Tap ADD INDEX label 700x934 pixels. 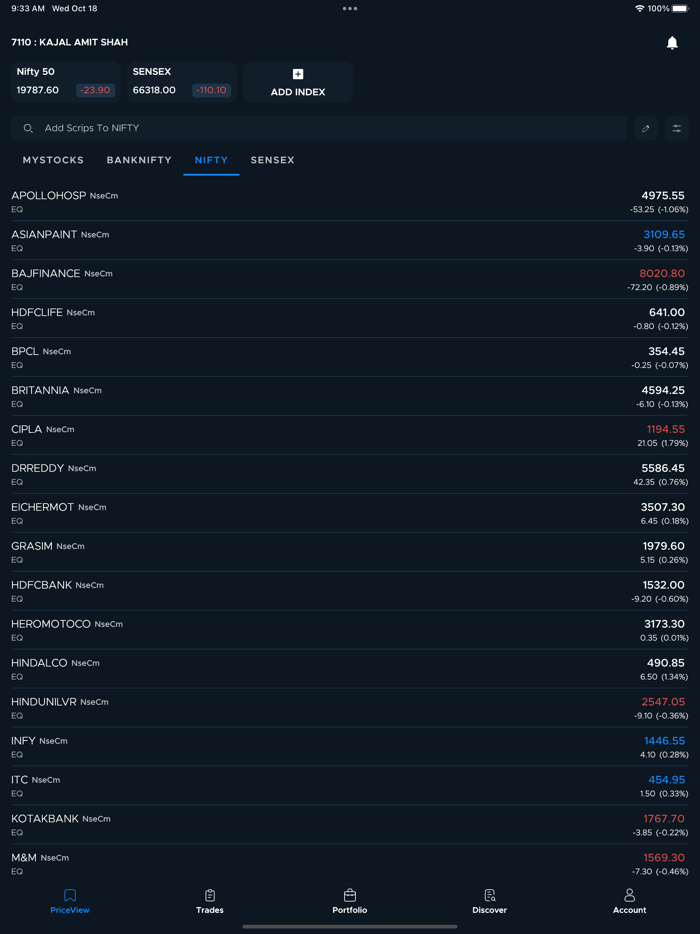(298, 92)
